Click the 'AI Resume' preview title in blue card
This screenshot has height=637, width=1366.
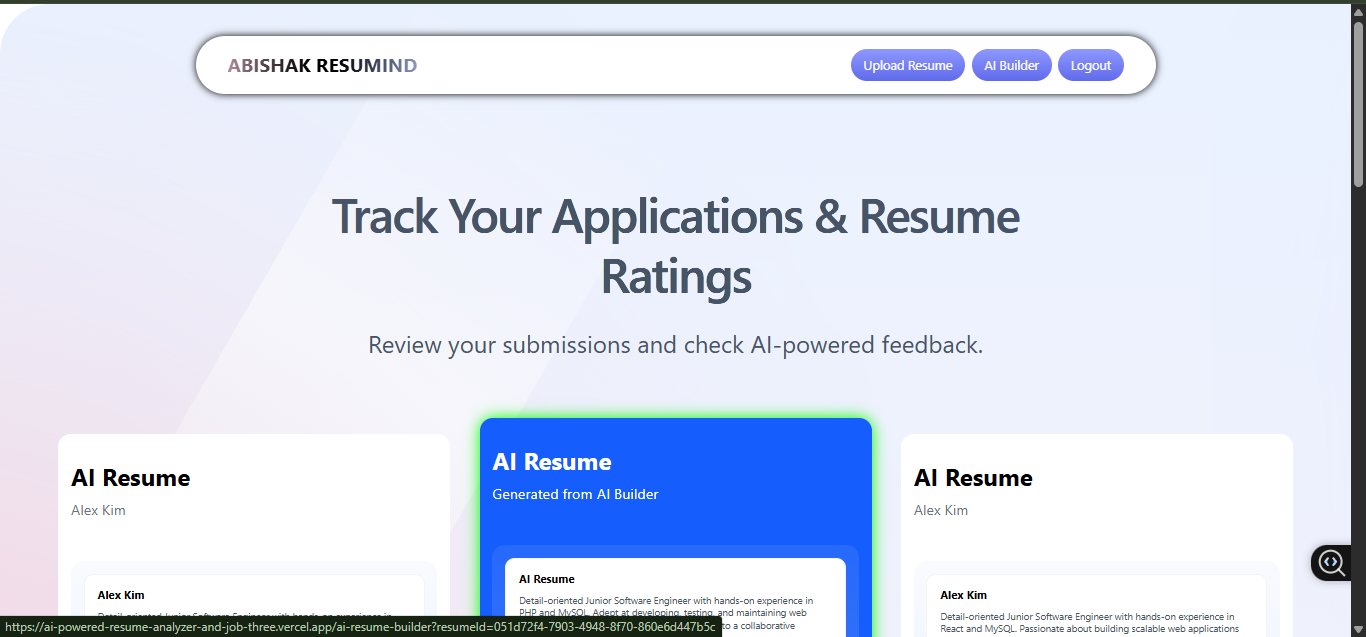tap(547, 579)
